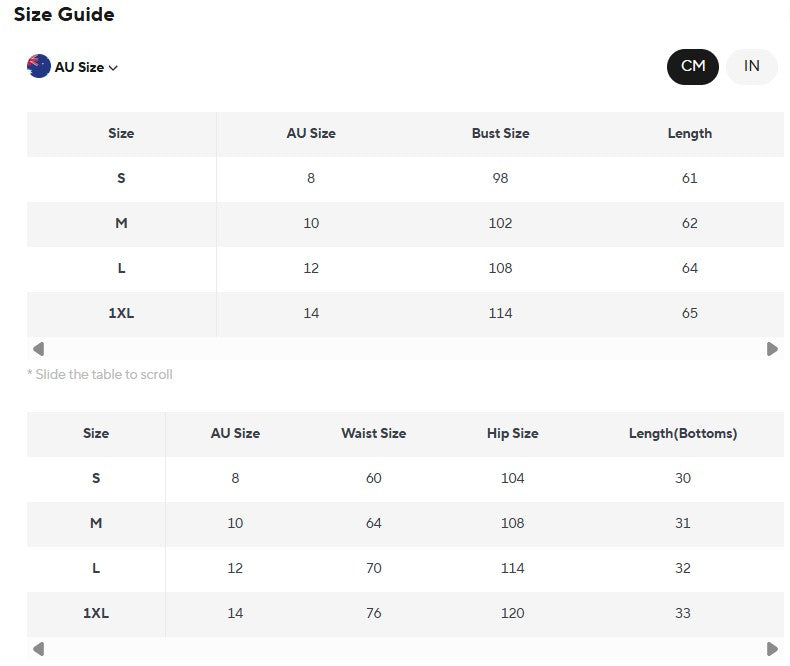Click the bottom table's horizontal scrollbar track

(x=405, y=649)
